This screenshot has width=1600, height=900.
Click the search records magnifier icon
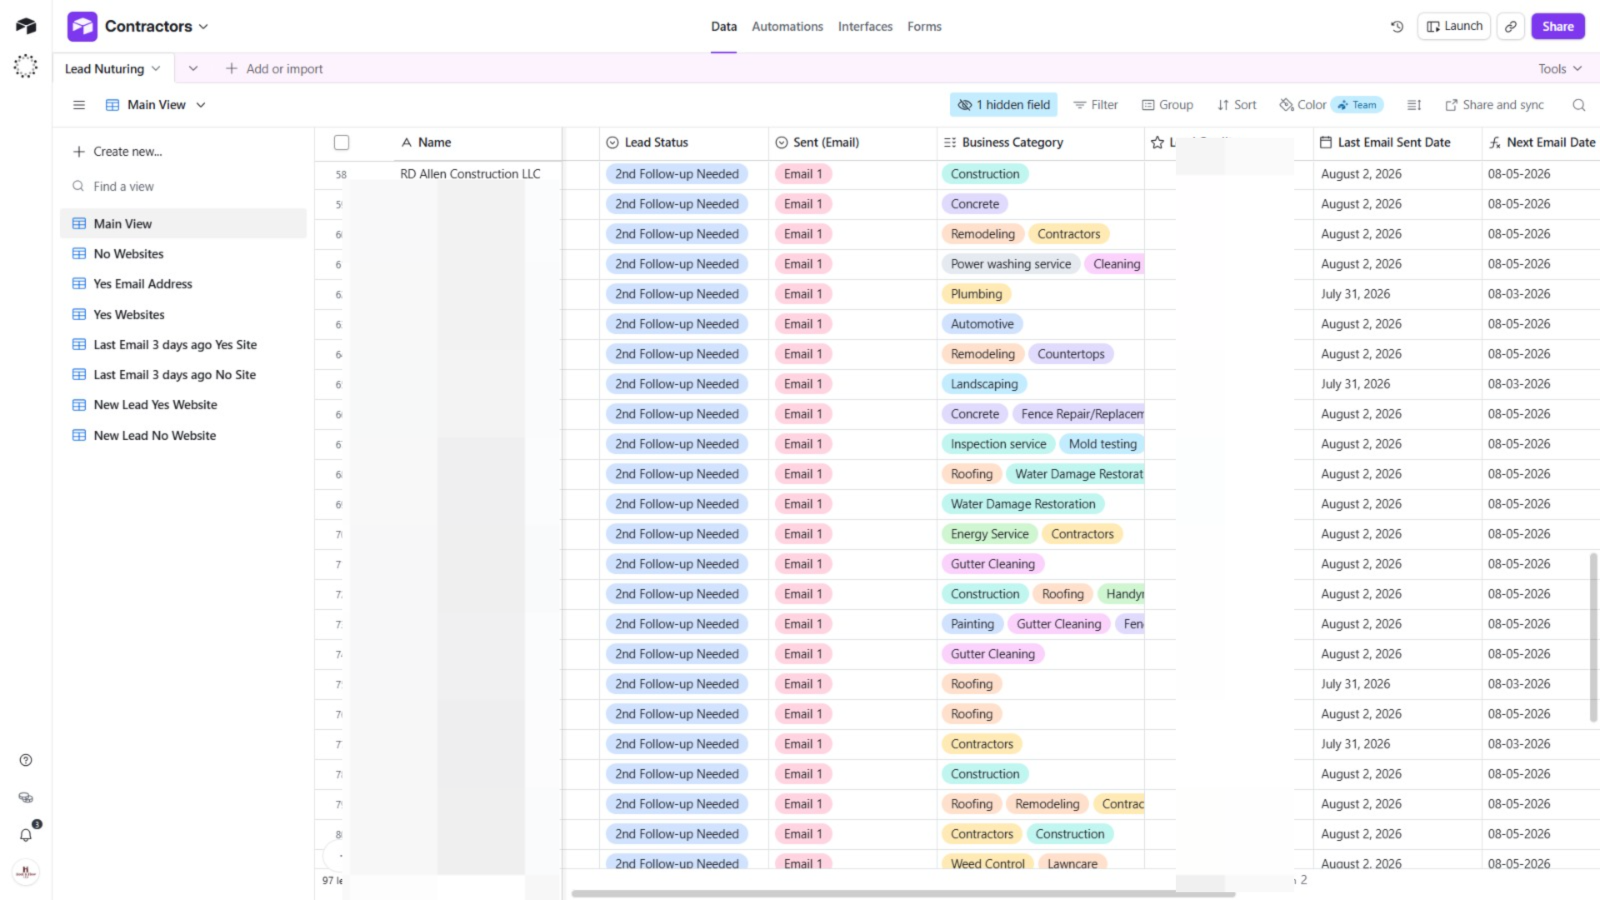[x=1579, y=105]
